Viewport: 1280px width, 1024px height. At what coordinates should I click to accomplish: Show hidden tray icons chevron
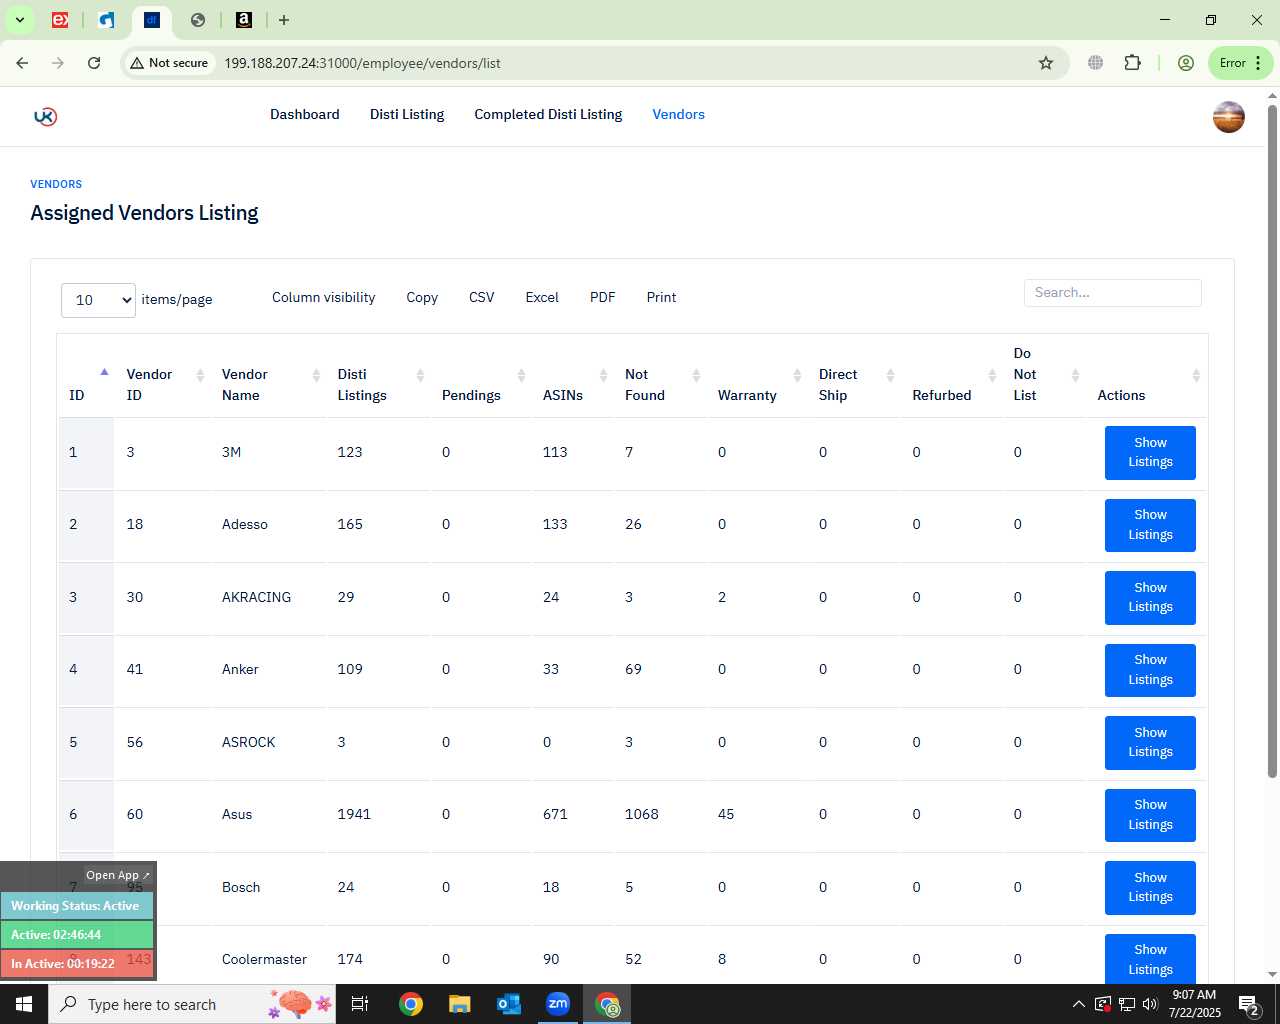(1078, 1004)
